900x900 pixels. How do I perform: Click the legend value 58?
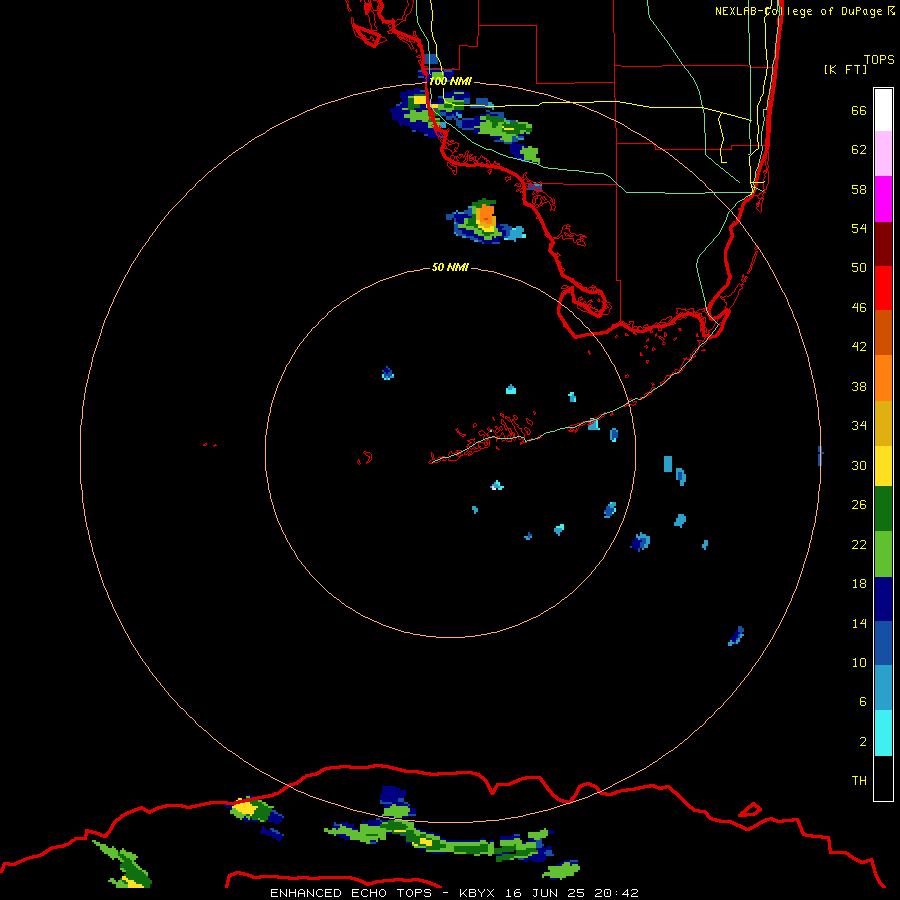point(859,189)
